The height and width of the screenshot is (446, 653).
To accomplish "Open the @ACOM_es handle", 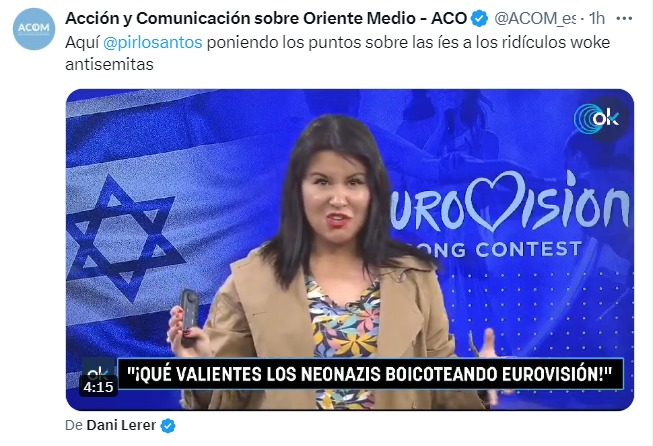I will coord(535,18).
